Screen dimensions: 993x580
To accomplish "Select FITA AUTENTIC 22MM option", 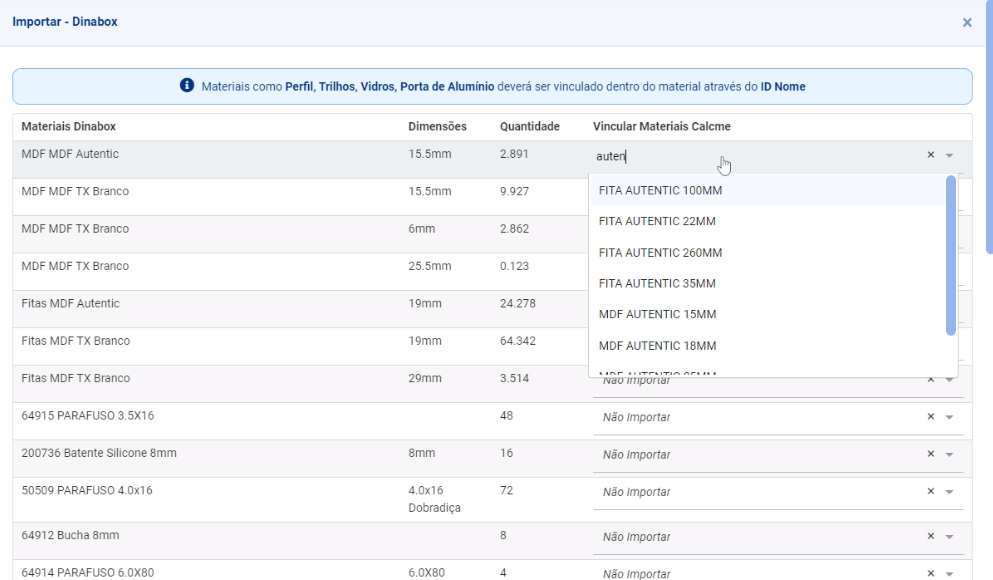I will (657, 221).
